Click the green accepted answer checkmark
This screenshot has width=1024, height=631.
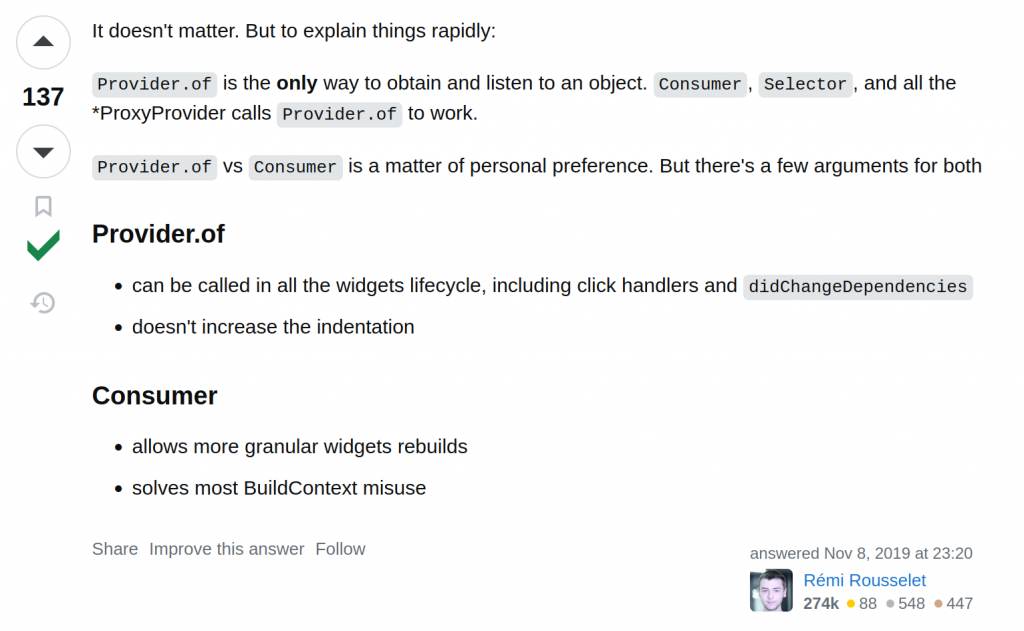click(43, 246)
